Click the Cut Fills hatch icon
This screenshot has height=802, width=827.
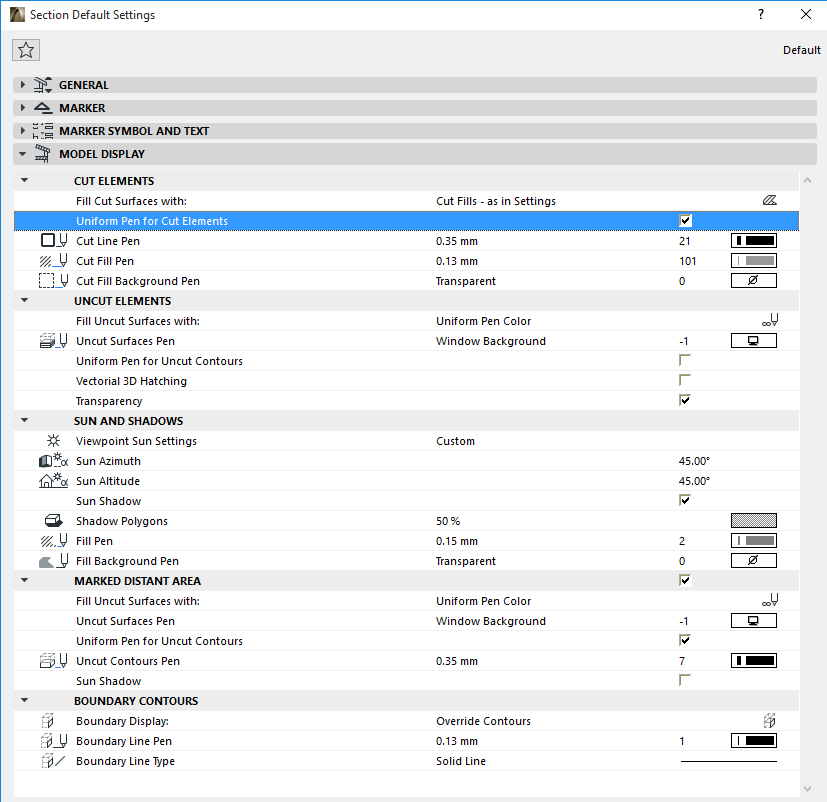770,200
